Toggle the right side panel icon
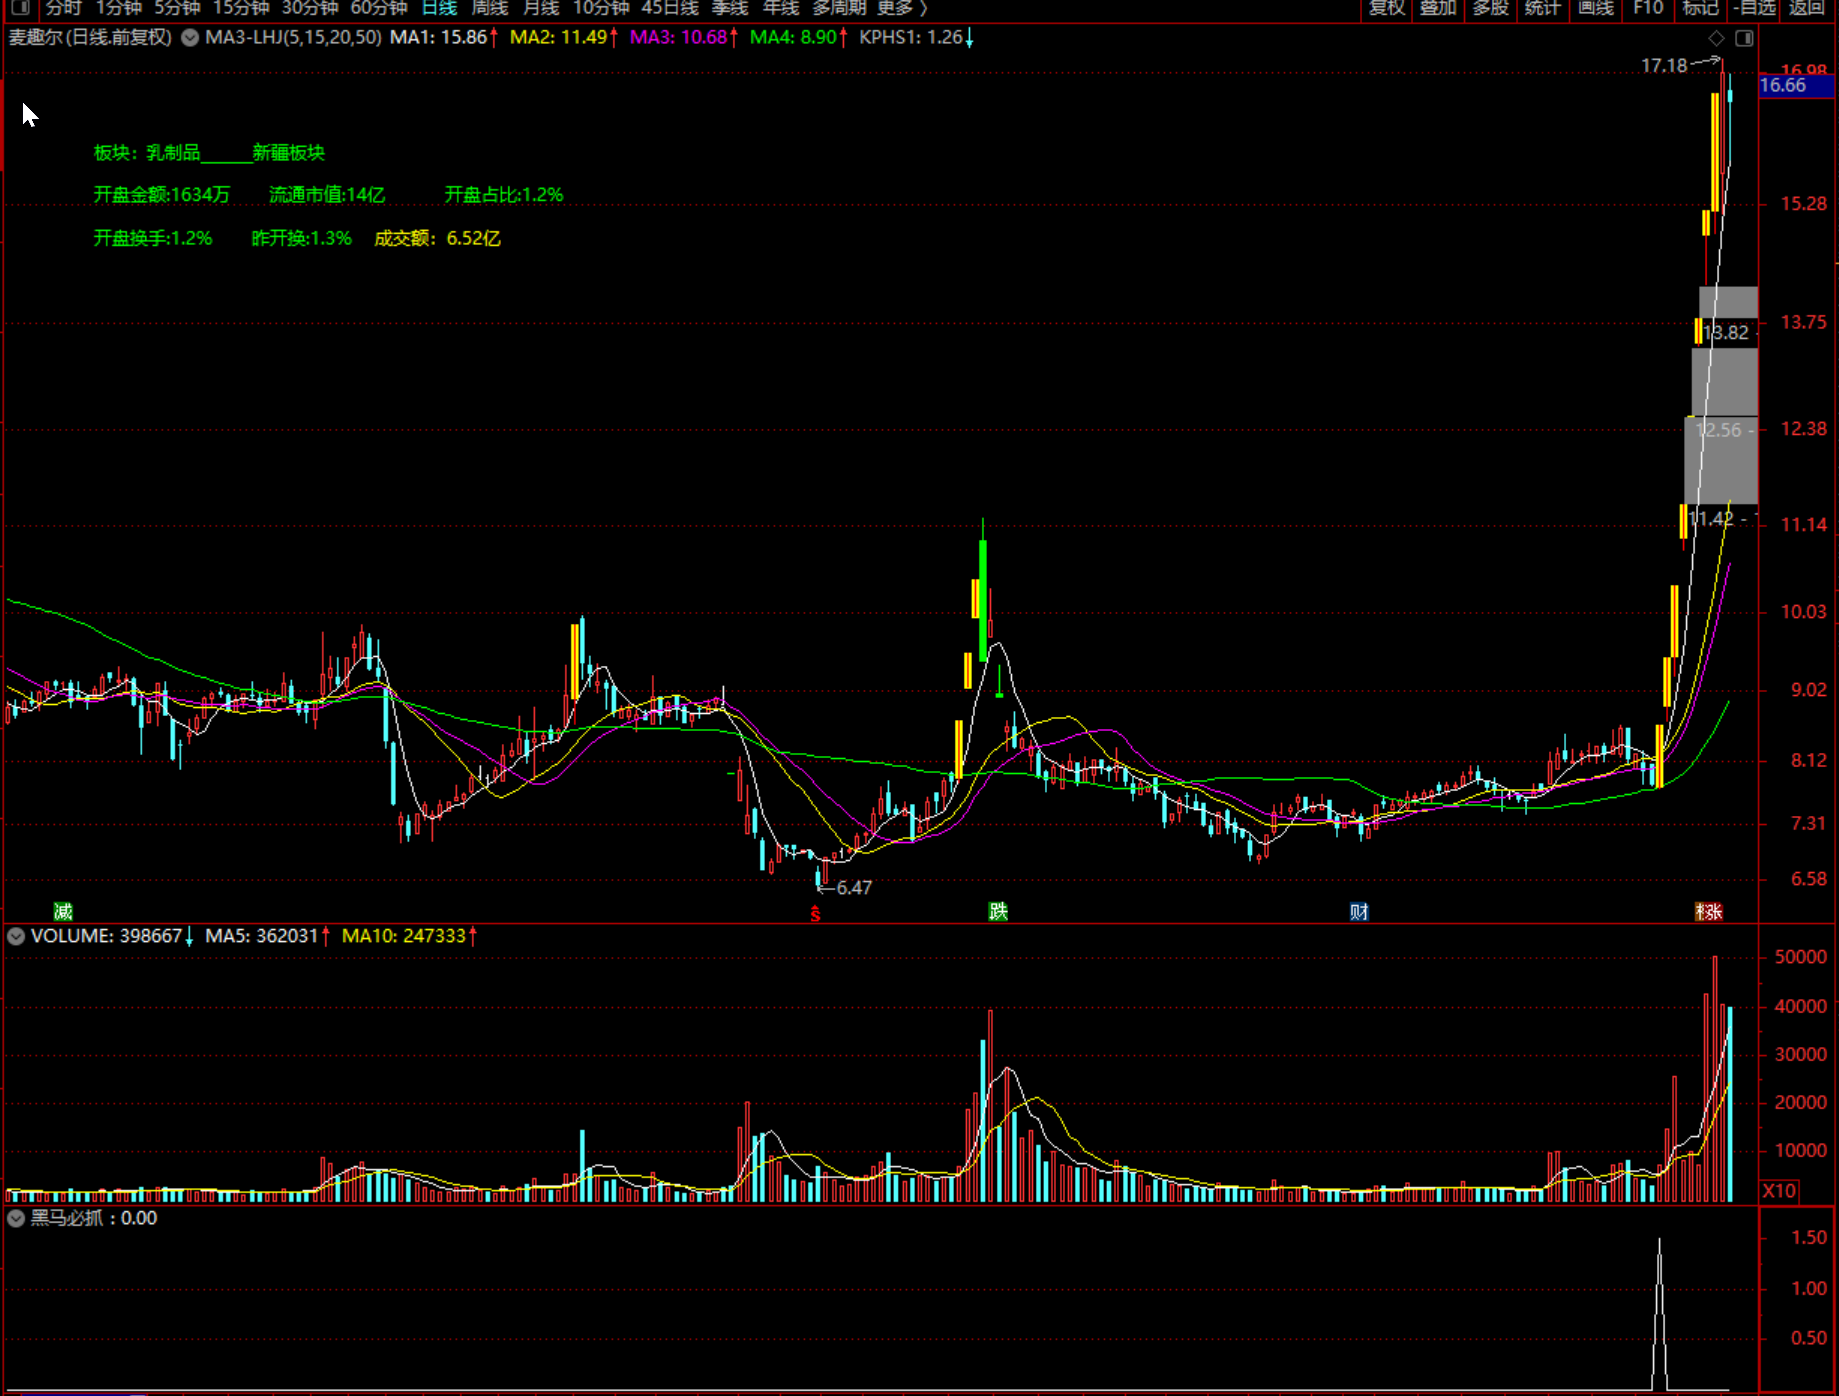Viewport: 1839px width, 1396px height. point(1744,38)
